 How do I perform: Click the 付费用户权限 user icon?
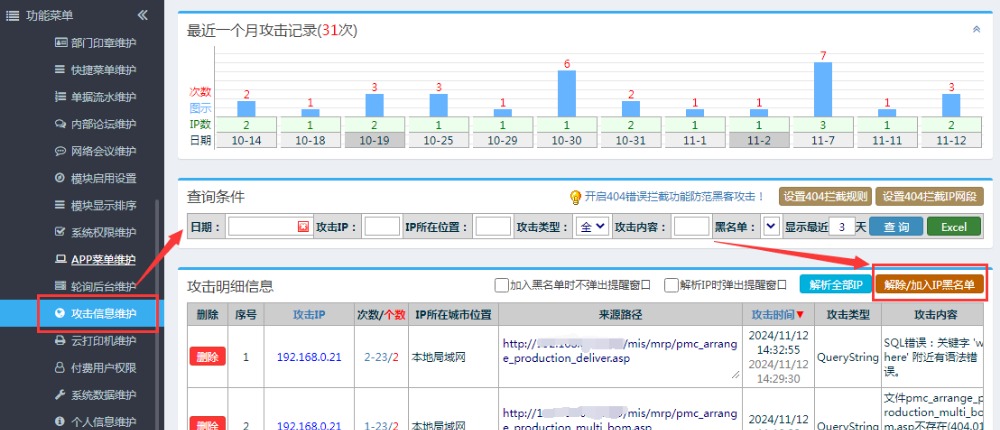[x=60, y=367]
